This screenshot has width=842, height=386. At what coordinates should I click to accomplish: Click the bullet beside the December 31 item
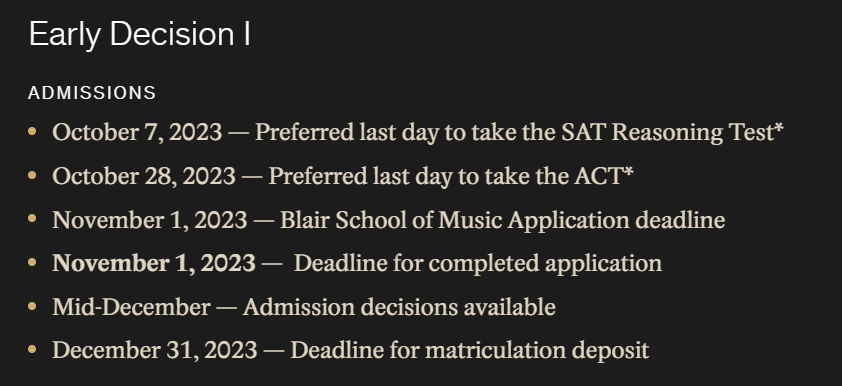pyautogui.click(x=32, y=349)
